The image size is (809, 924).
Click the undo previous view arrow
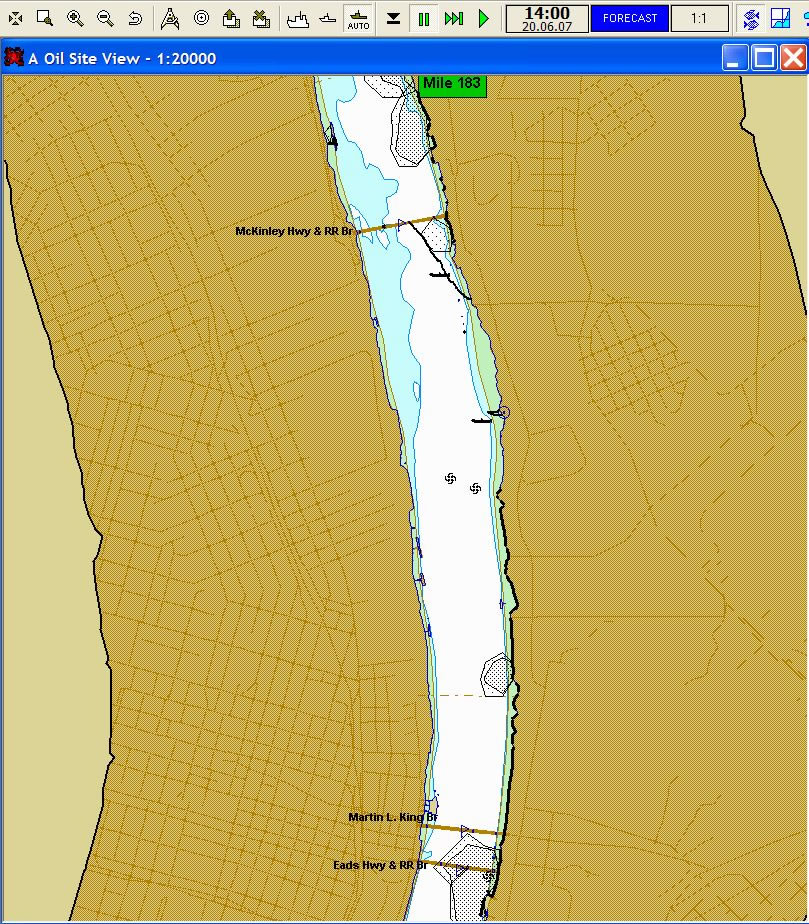[135, 18]
